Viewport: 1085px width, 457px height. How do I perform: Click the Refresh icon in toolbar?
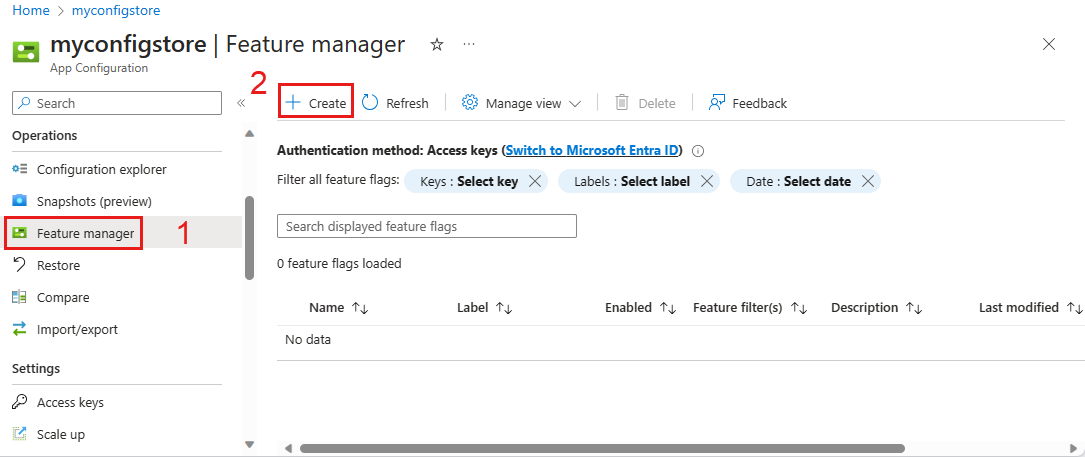click(x=370, y=103)
